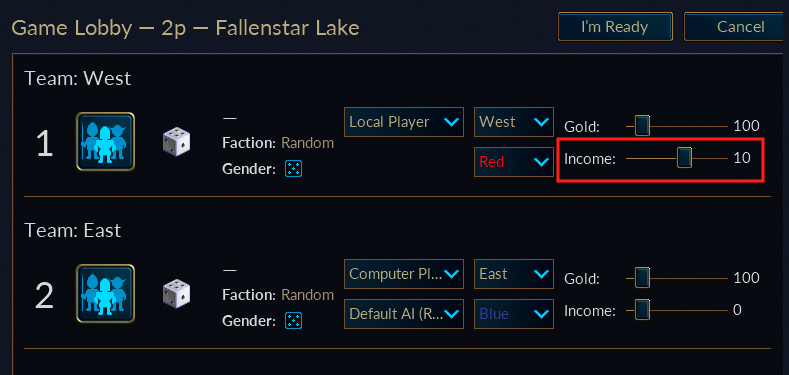Click player 1's Gold slider handle
The width and height of the screenshot is (789, 375).
[x=642, y=126]
